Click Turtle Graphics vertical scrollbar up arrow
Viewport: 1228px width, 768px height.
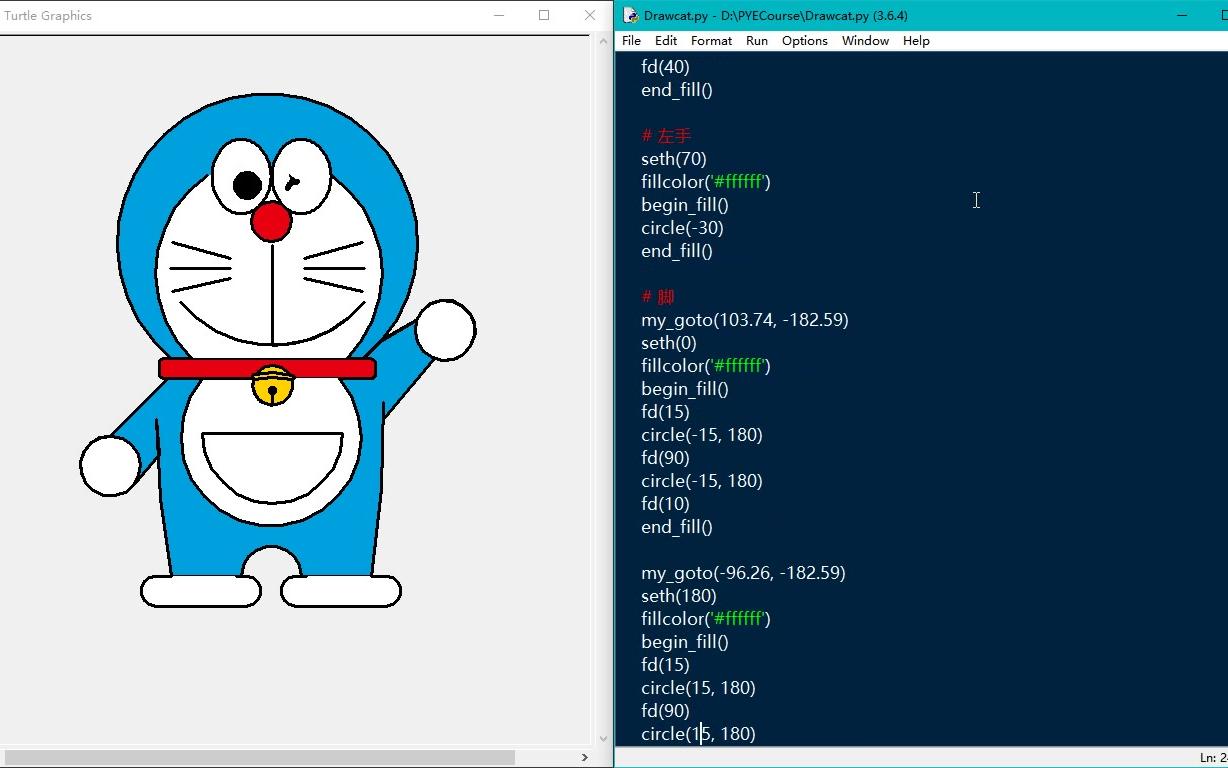tap(603, 42)
